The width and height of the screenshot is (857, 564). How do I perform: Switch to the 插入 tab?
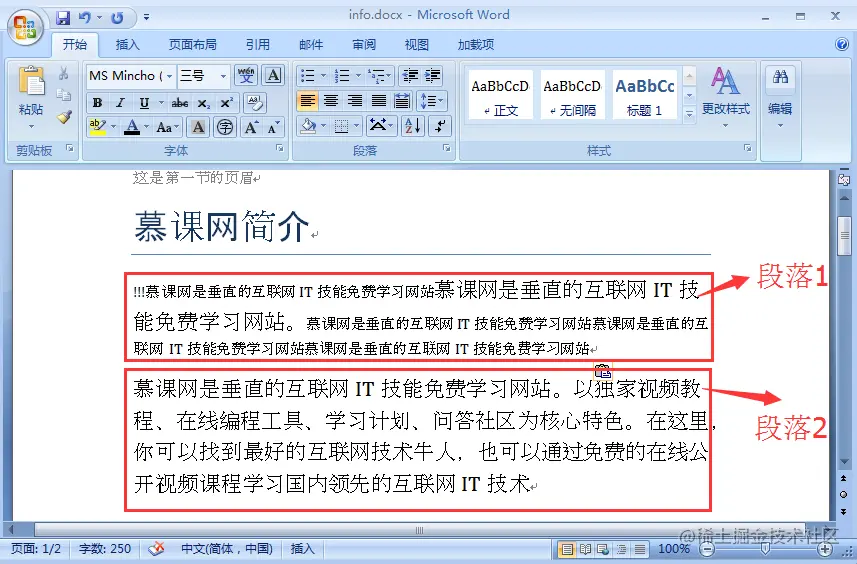(127, 44)
